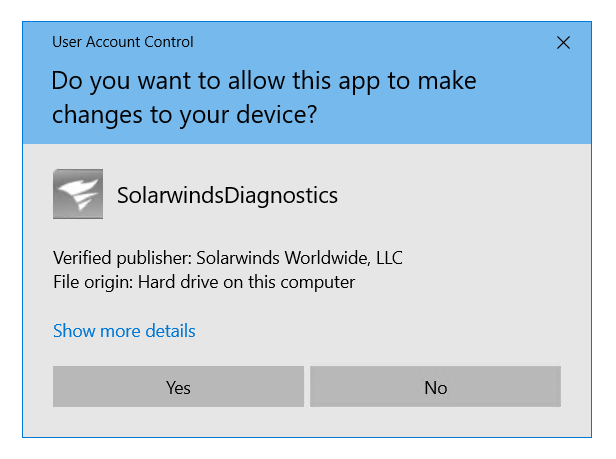Image resolution: width=616 pixels, height=459 pixels.
Task: Click the User Account Control title text
Action: tap(123, 42)
